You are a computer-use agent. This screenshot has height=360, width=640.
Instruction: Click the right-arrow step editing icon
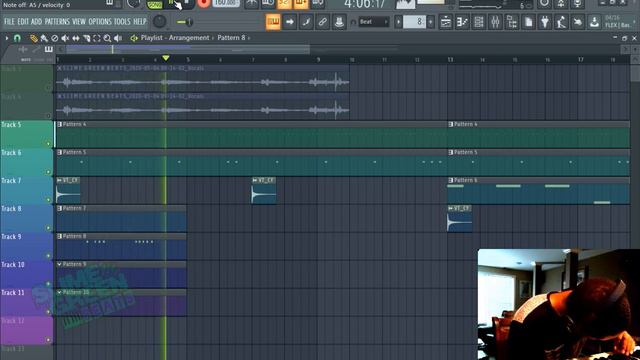(289, 22)
